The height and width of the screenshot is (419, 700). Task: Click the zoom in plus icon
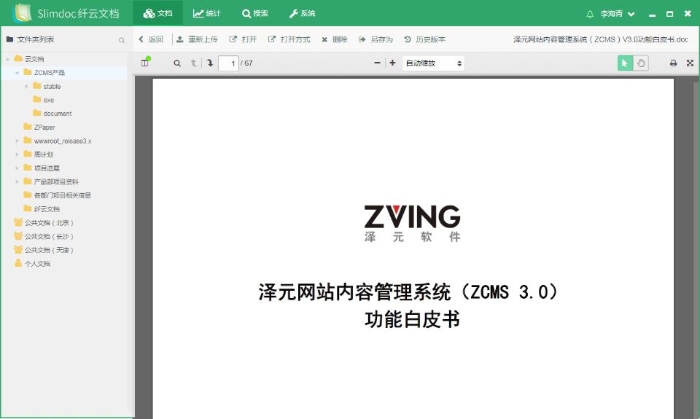[x=392, y=63]
